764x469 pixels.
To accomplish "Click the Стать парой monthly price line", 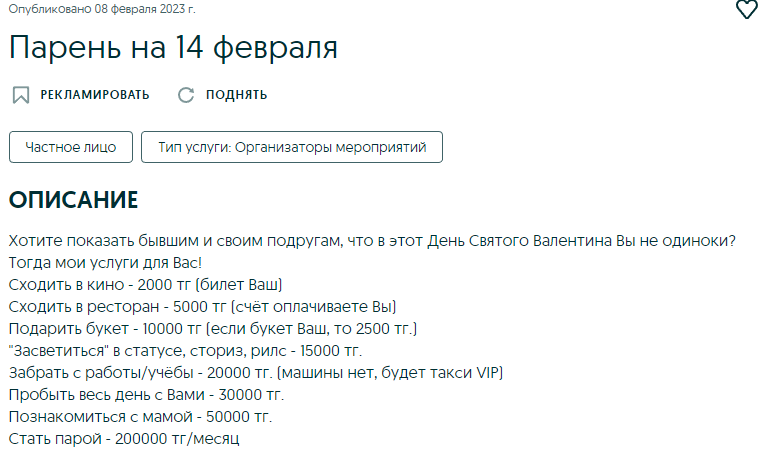I will 124,439.
